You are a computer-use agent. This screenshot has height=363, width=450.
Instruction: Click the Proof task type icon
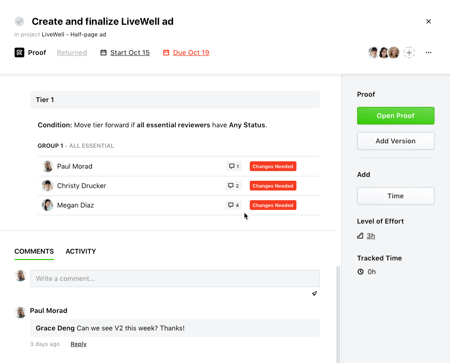coord(19,53)
